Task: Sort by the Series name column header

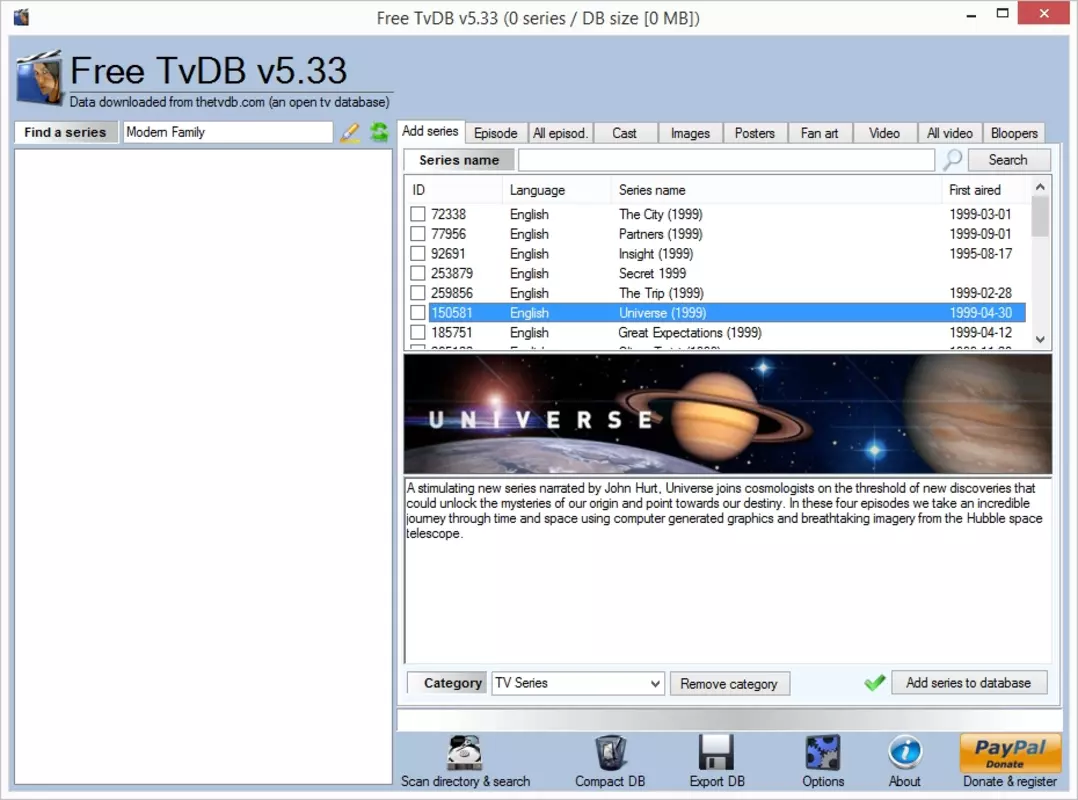Action: pos(776,190)
